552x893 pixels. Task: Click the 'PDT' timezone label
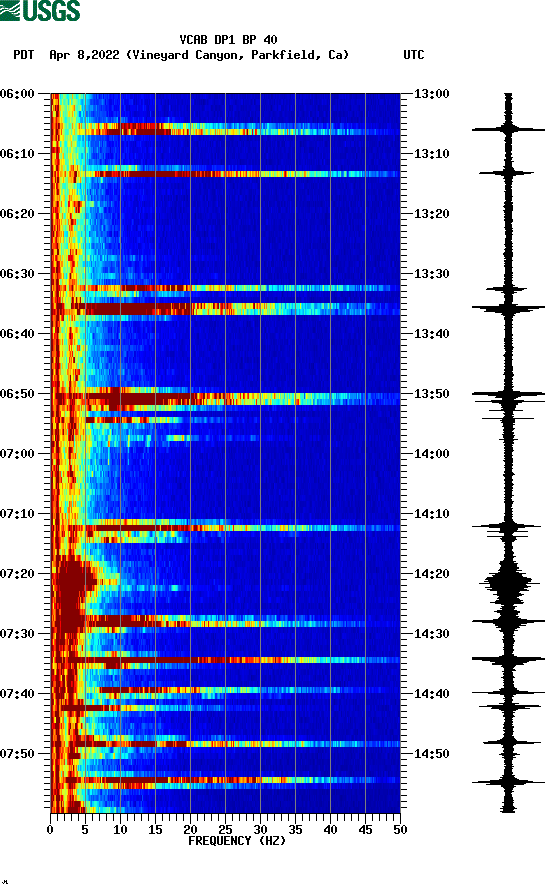tap(23, 55)
